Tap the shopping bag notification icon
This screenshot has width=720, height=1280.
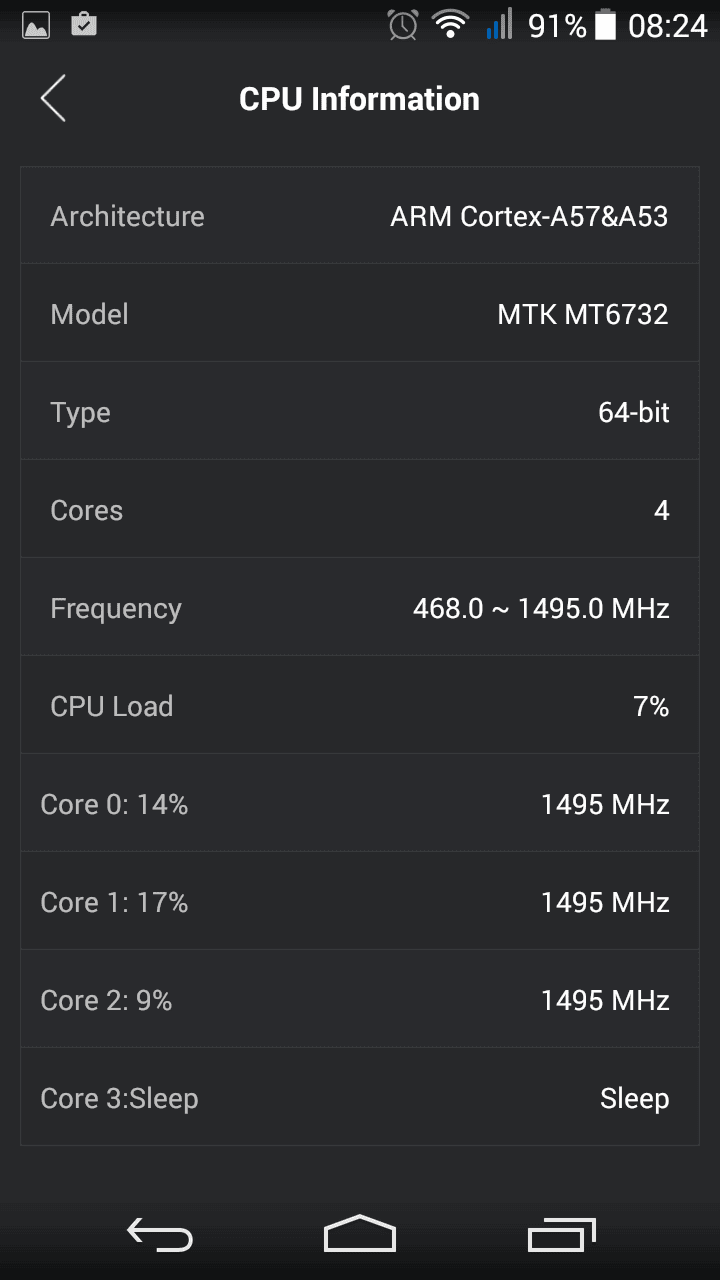coord(84,24)
